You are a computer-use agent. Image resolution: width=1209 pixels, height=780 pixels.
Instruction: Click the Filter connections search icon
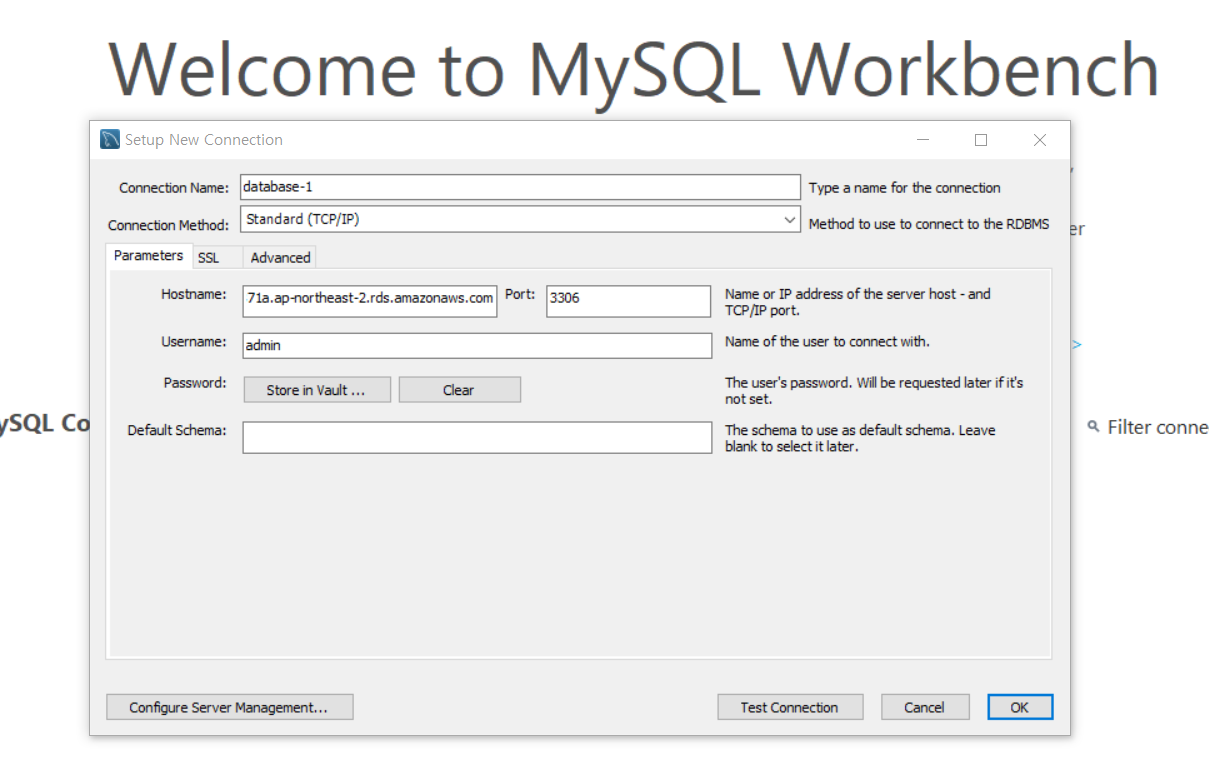[x=1093, y=427]
